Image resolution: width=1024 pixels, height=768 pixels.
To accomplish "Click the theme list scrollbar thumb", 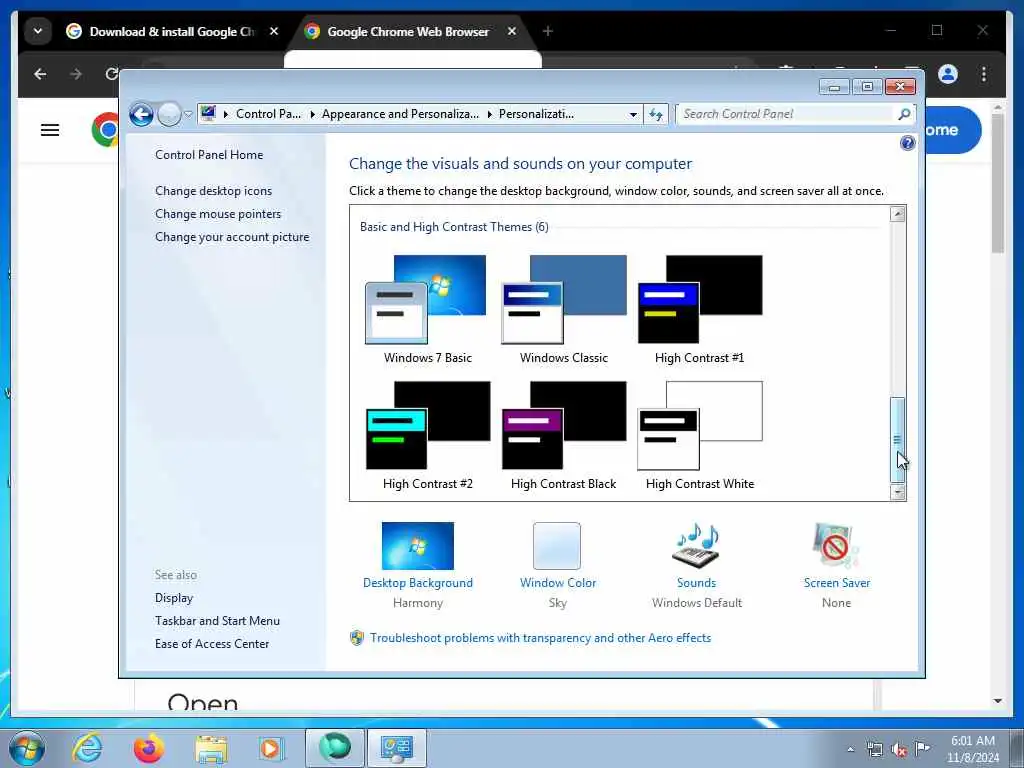I will point(898,440).
